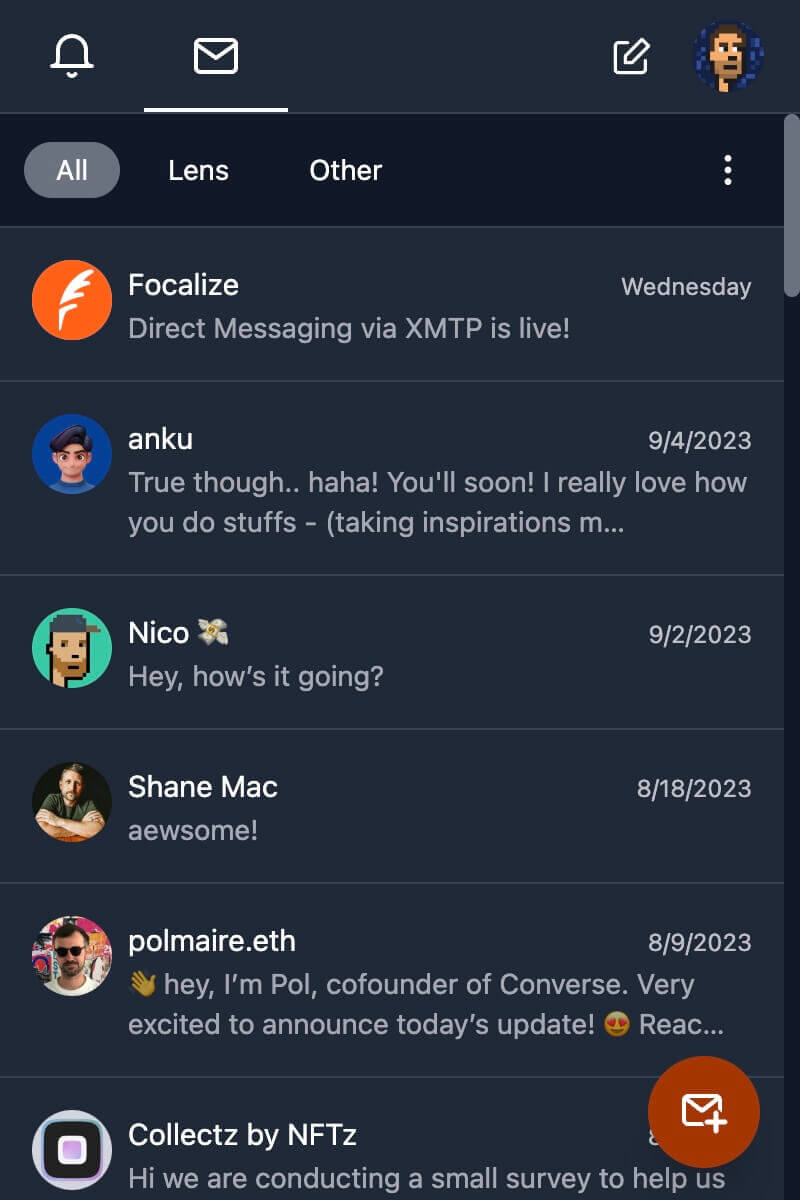Click Shane Mac's profile photo

click(72, 802)
